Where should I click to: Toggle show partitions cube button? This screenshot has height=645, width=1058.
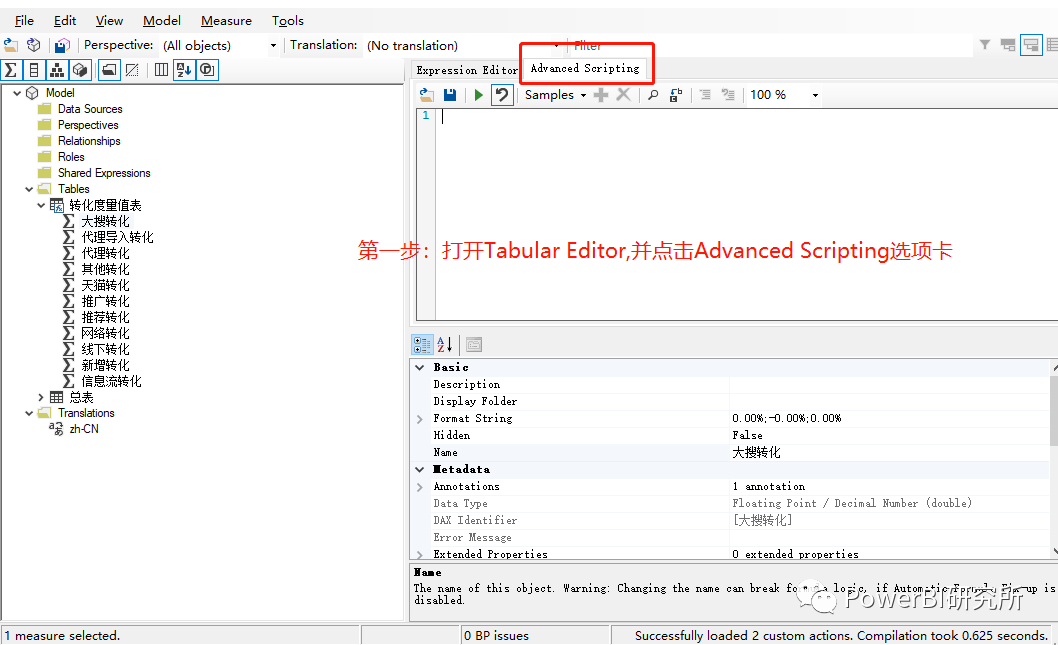[x=80, y=69]
